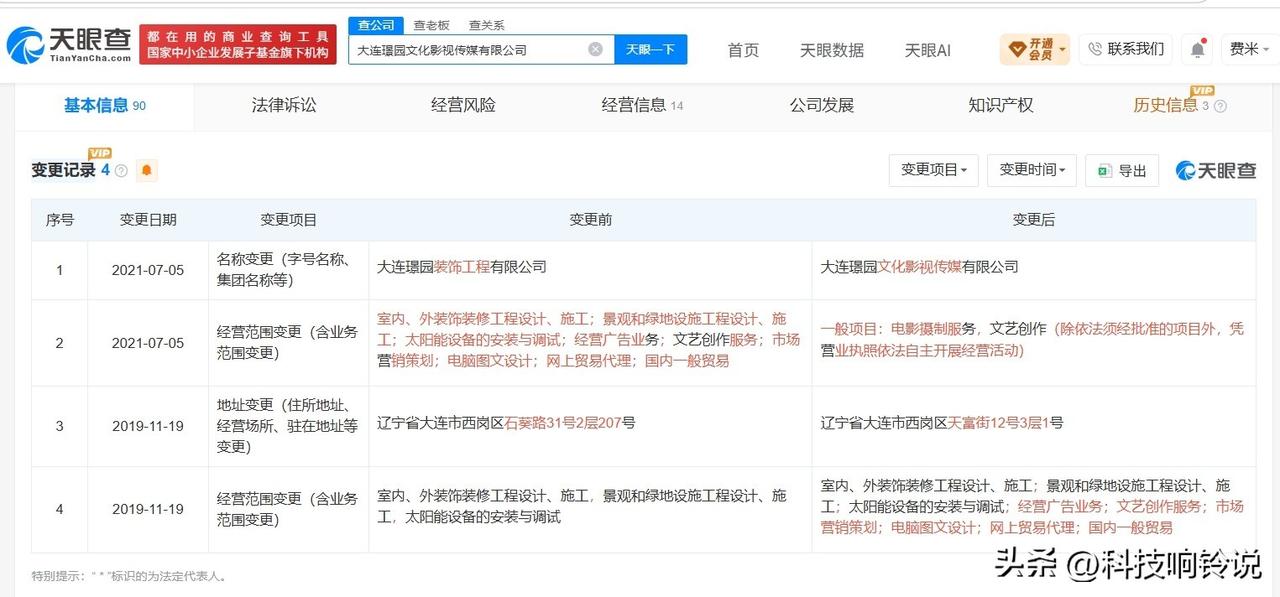Open notifications bell icon in header
Viewport: 1280px width, 597px height.
1197,49
